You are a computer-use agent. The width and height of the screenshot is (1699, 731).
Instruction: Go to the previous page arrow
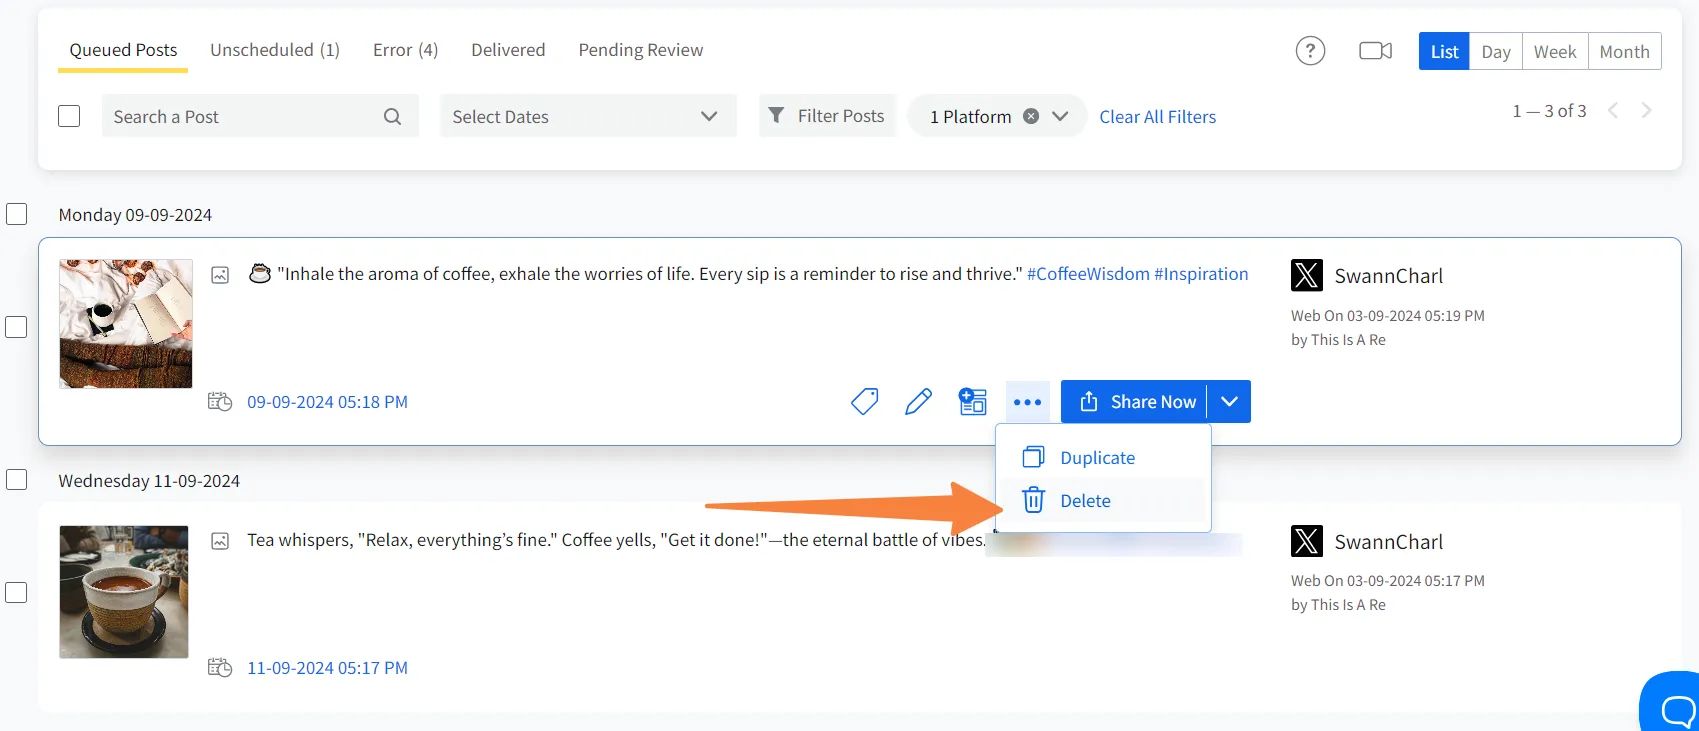pyautogui.click(x=1612, y=111)
